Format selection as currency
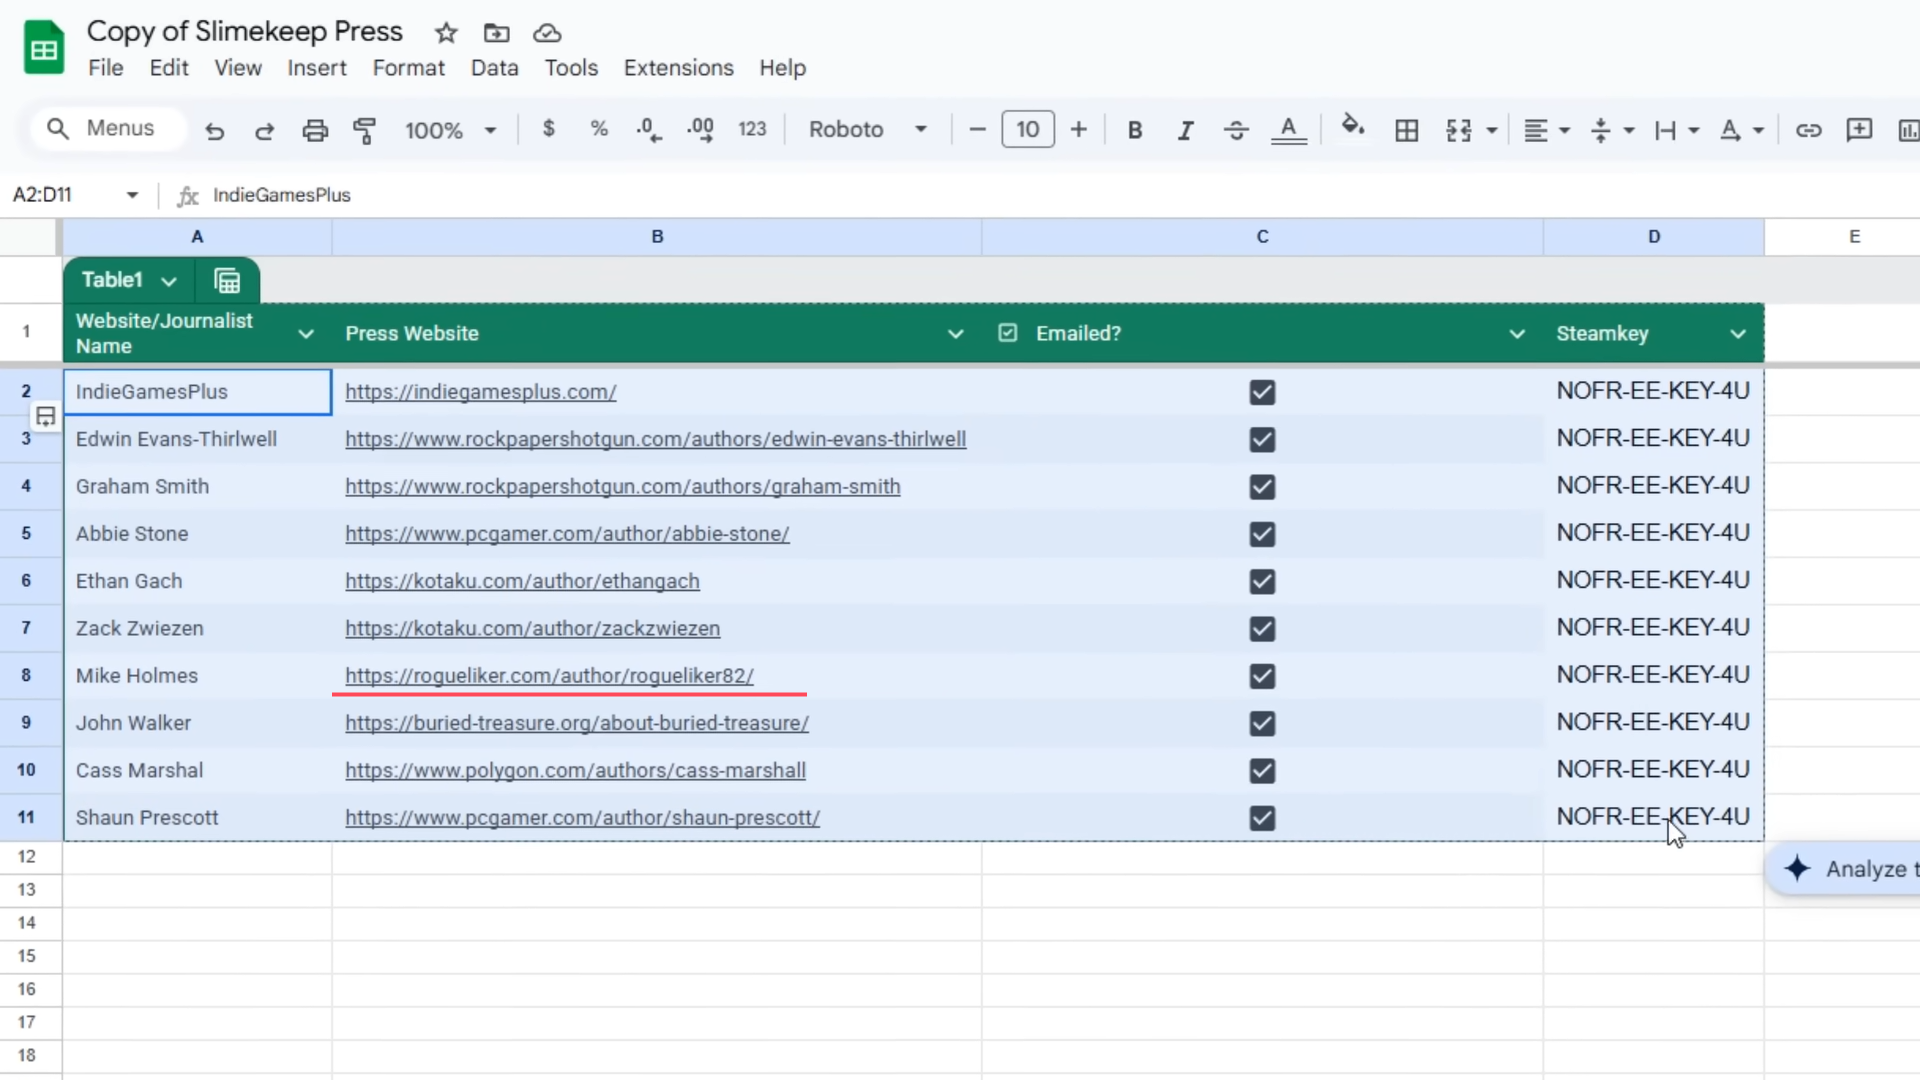Screen dimensions: 1920x1080 (548, 129)
